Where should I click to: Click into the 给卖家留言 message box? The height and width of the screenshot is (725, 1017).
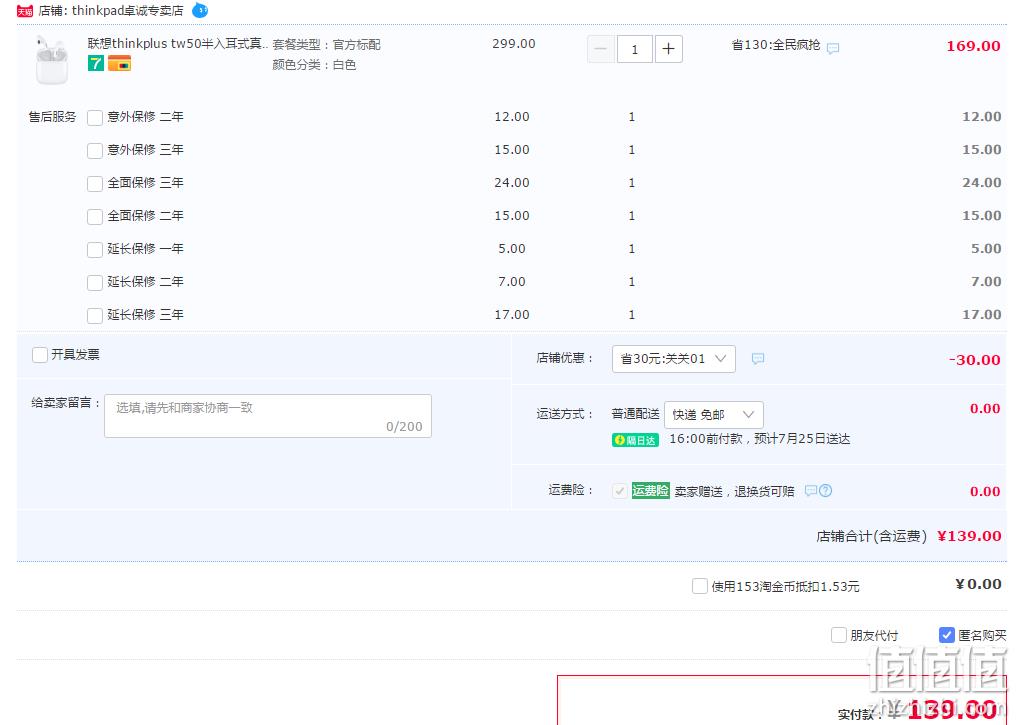pyautogui.click(x=268, y=416)
